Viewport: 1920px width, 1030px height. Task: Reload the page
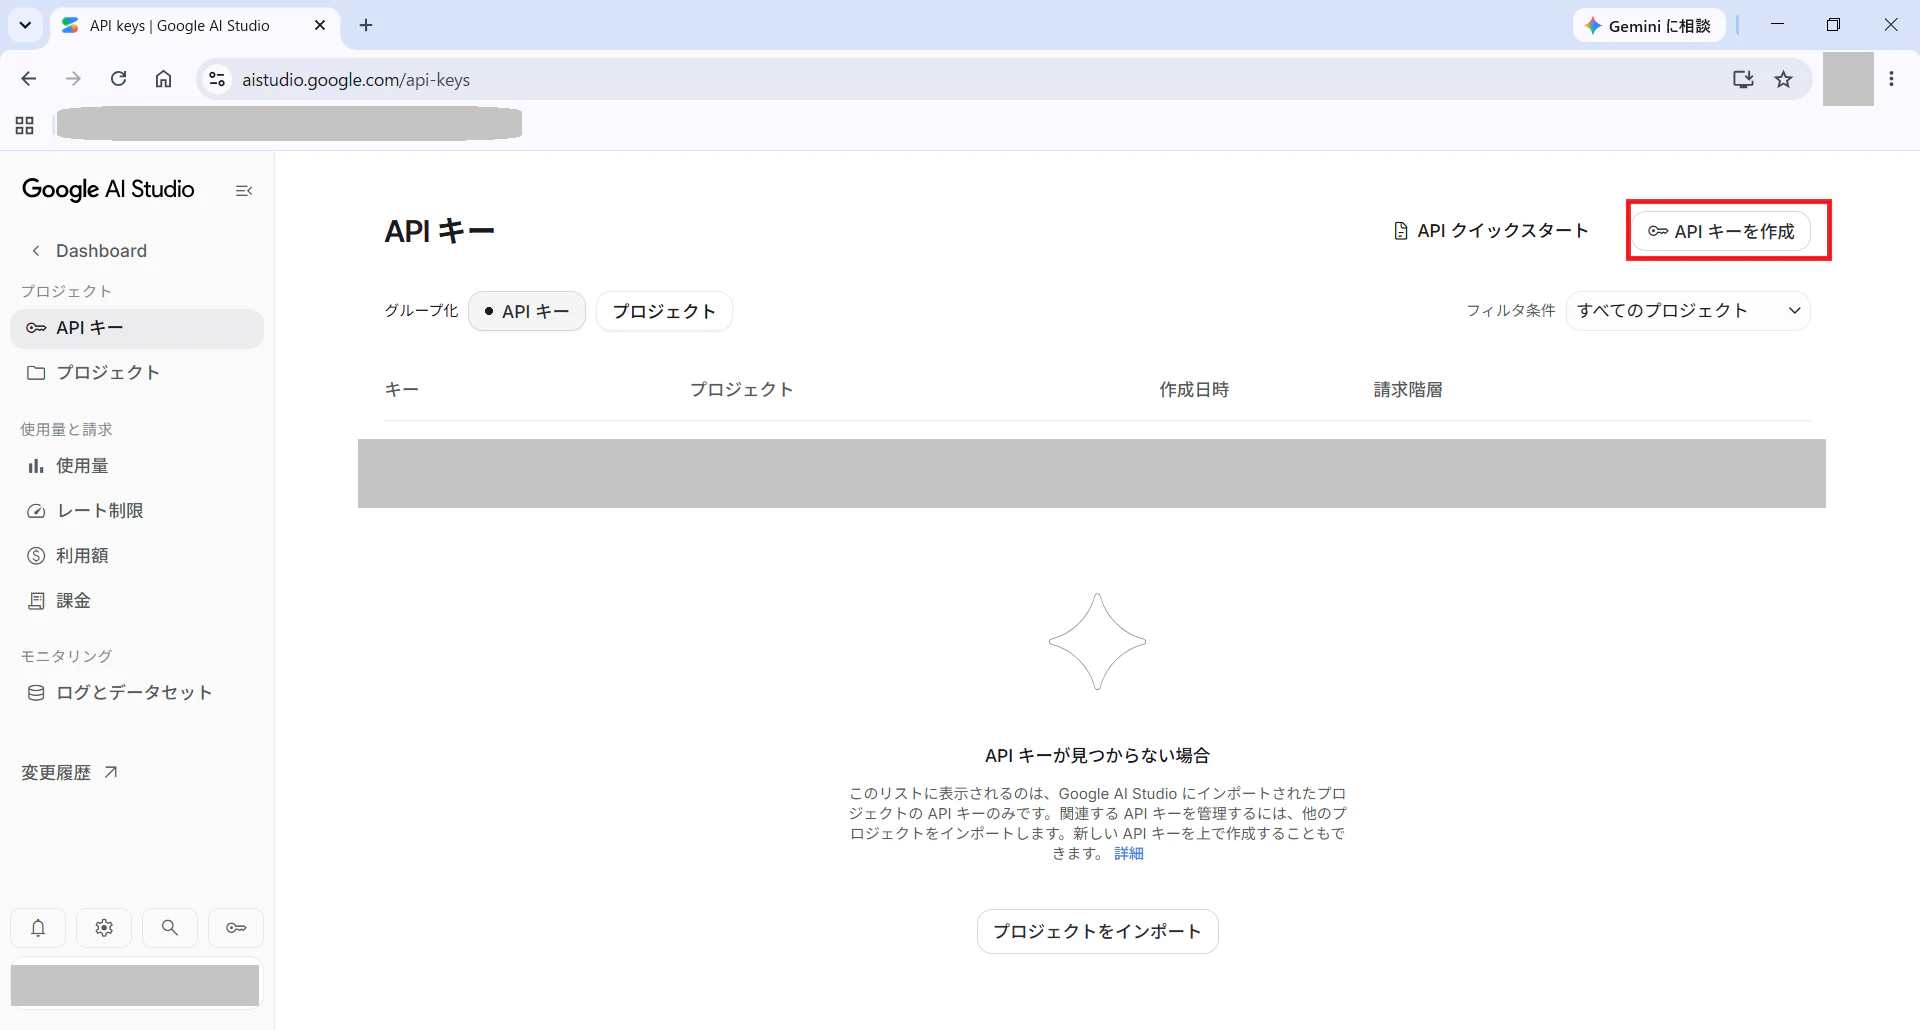click(x=118, y=79)
